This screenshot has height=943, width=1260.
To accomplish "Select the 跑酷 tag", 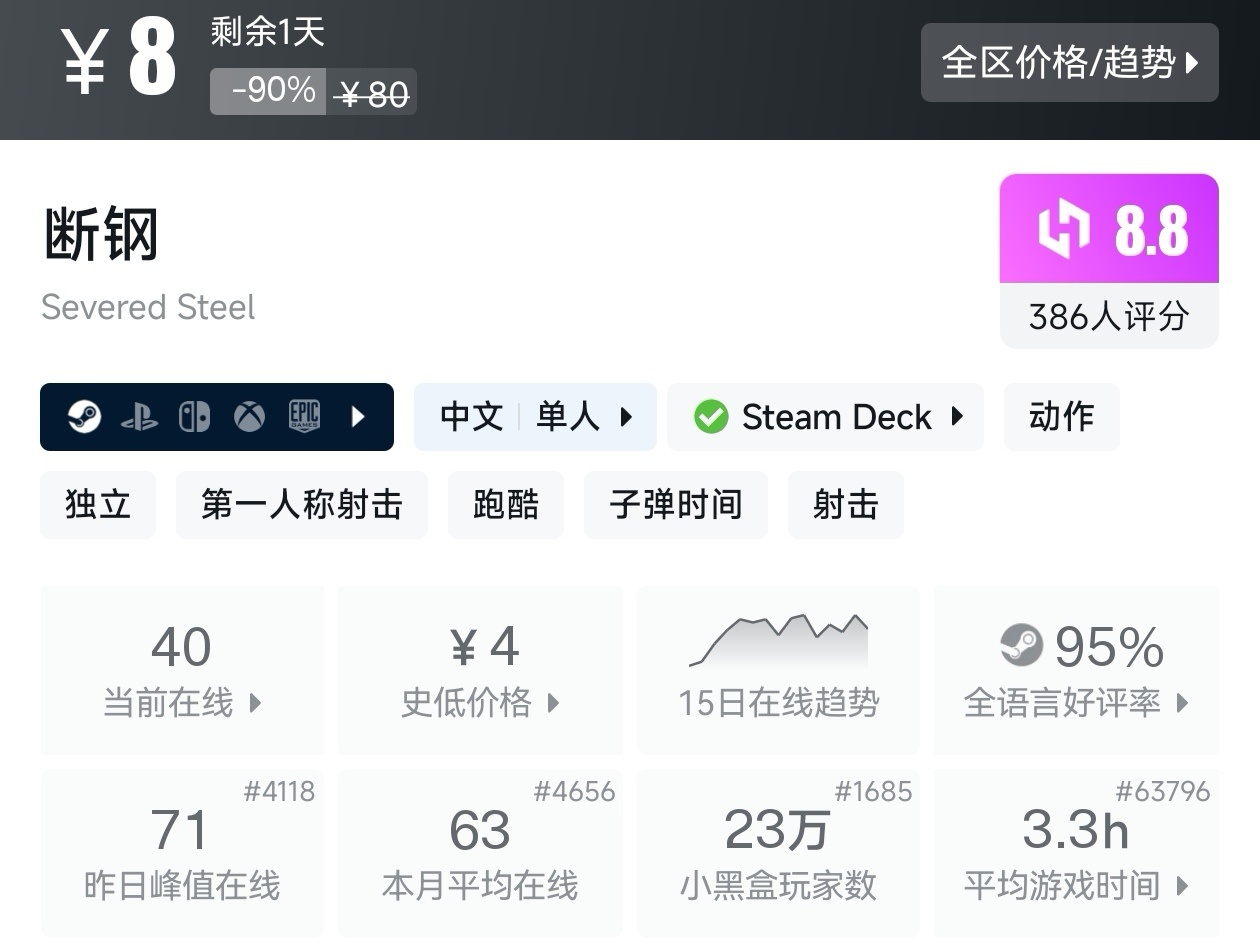I will (x=505, y=505).
